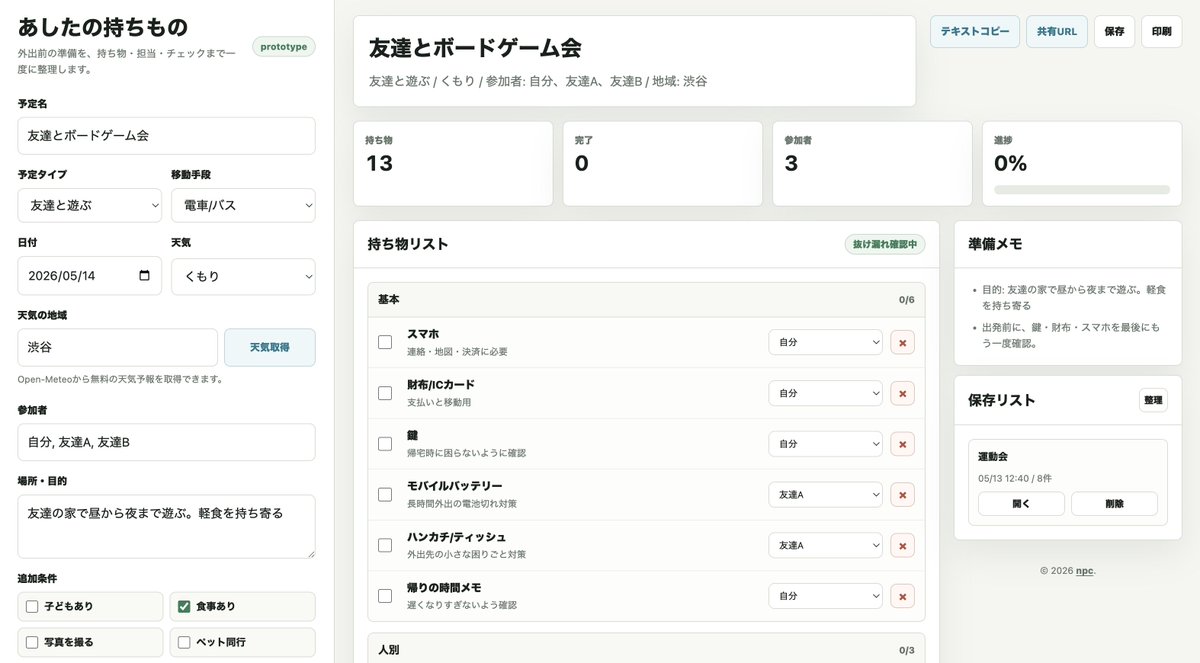This screenshot has height=663, width=1200.
Task: Change the assignee dropdown for スマホ
Action: pyautogui.click(x=825, y=342)
